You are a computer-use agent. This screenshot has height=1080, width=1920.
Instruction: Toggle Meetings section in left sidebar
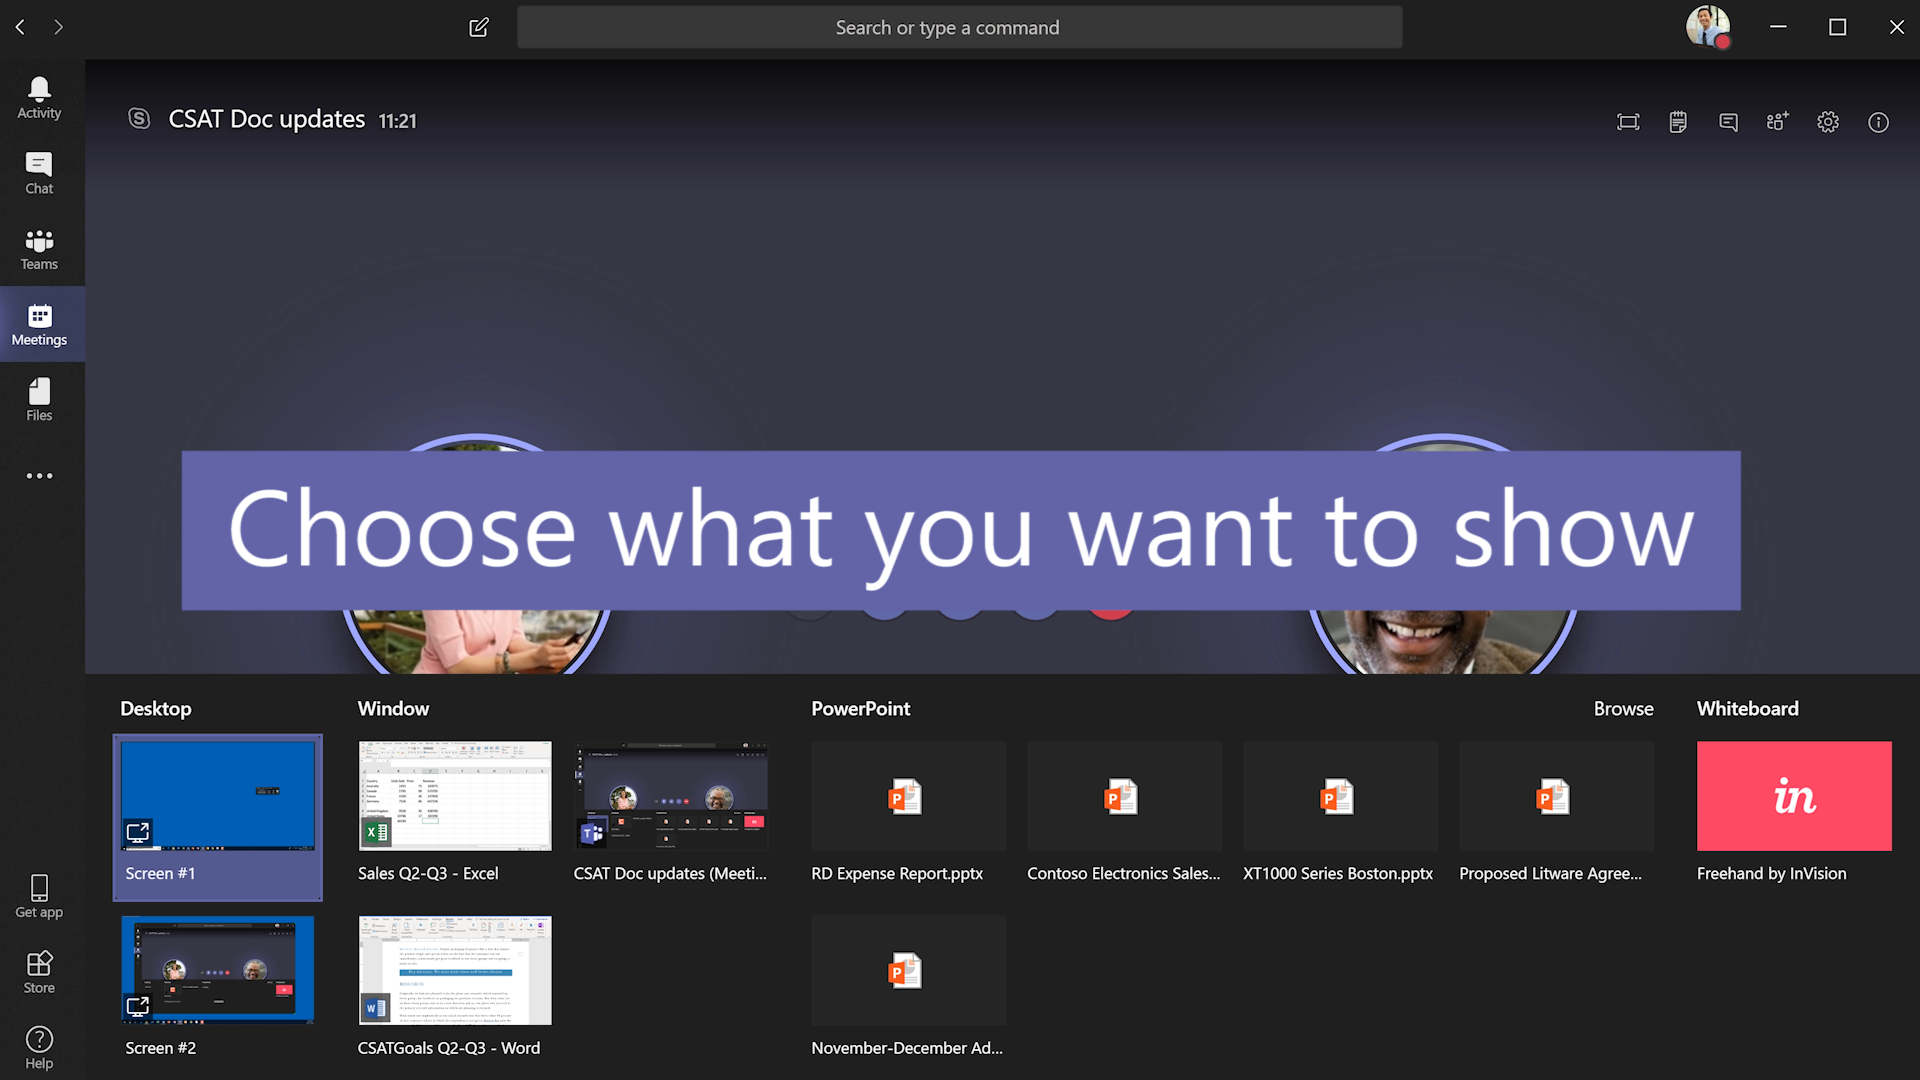[x=40, y=324]
